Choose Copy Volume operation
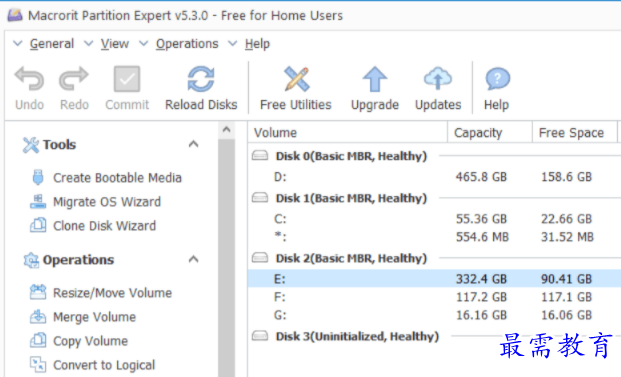This screenshot has height=377, width=621. pos(90,341)
